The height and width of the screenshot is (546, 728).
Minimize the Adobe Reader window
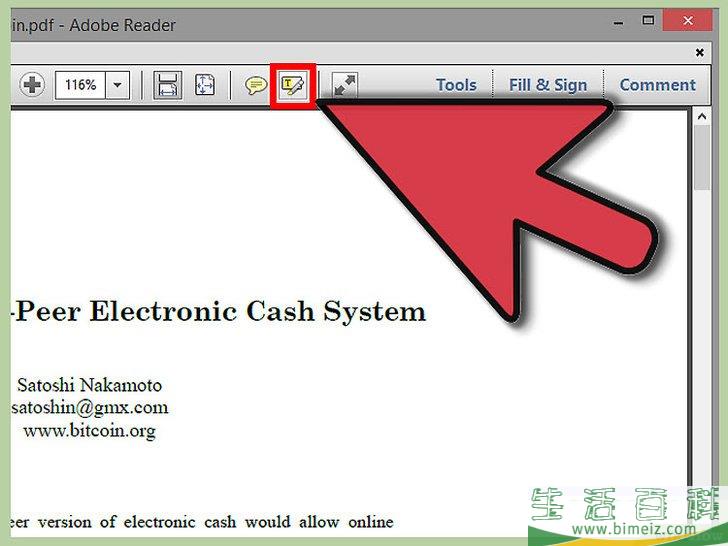[618, 22]
